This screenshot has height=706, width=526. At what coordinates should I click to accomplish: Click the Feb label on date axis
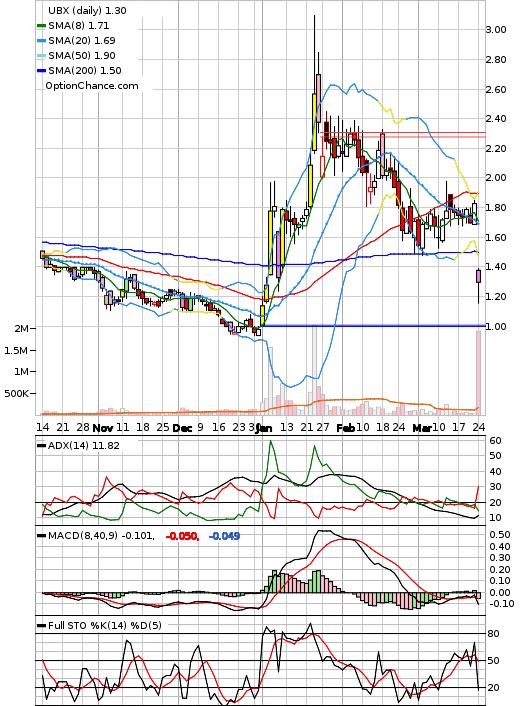(345, 428)
